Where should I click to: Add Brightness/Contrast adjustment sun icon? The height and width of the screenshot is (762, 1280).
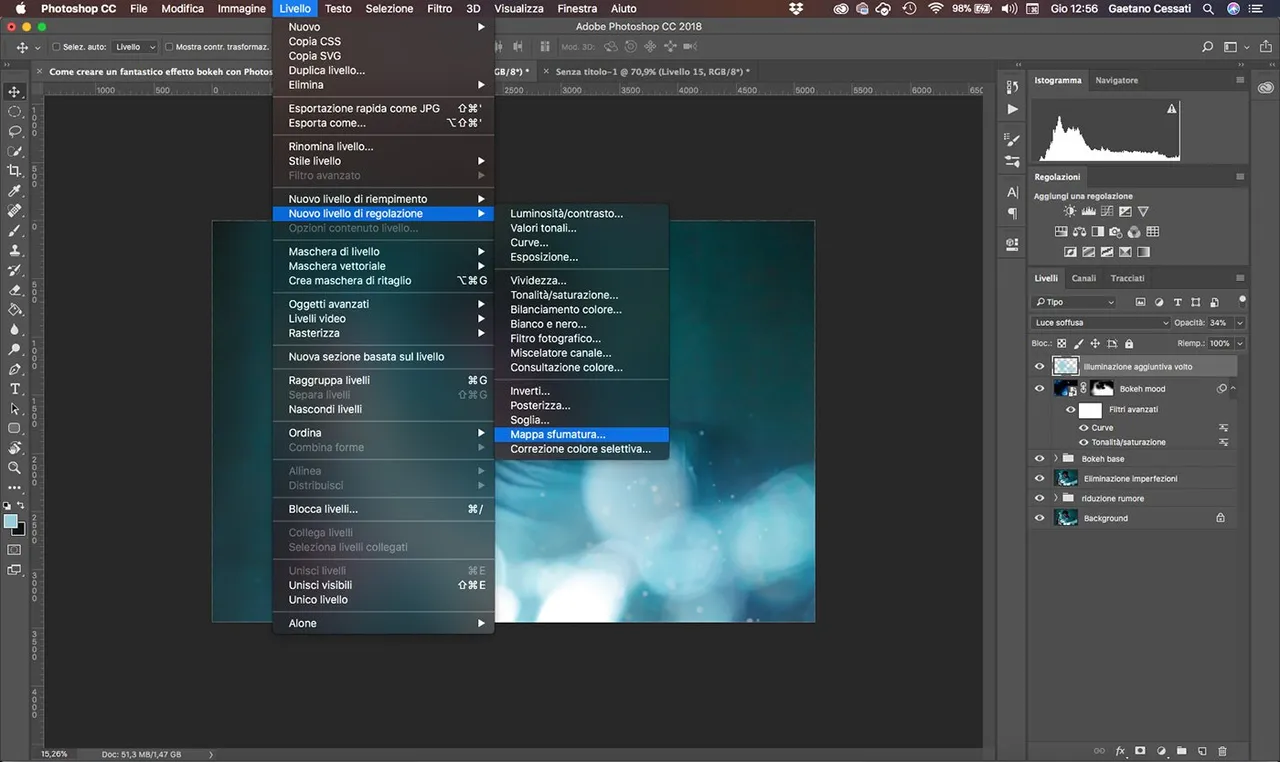[1070, 212]
